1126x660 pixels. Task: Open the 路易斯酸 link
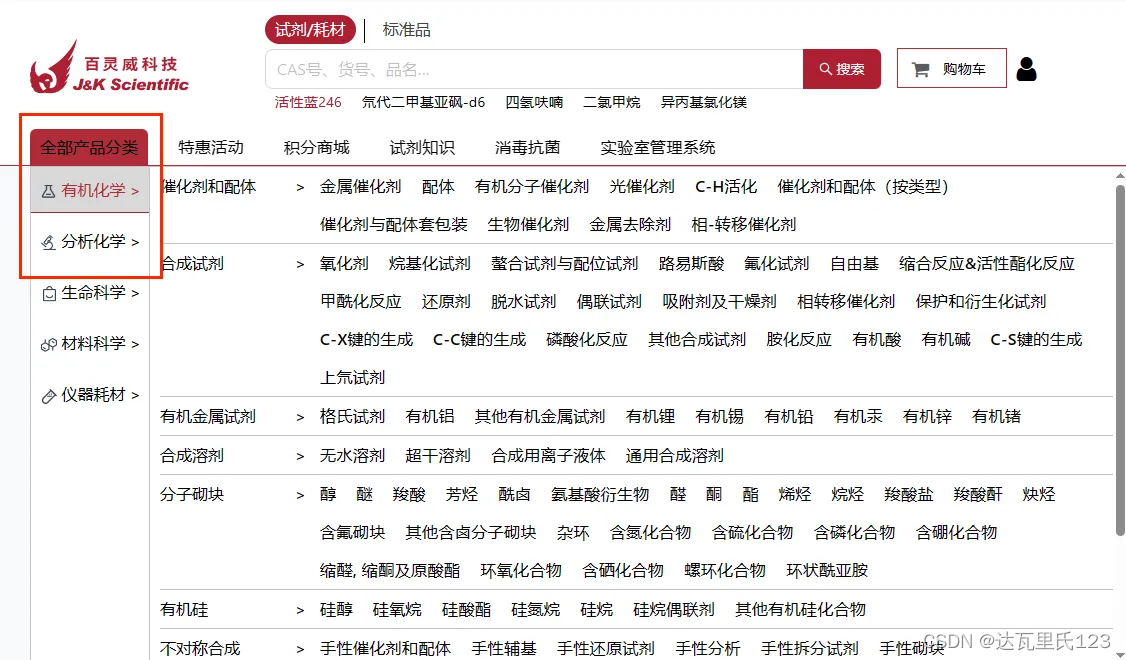point(692,264)
